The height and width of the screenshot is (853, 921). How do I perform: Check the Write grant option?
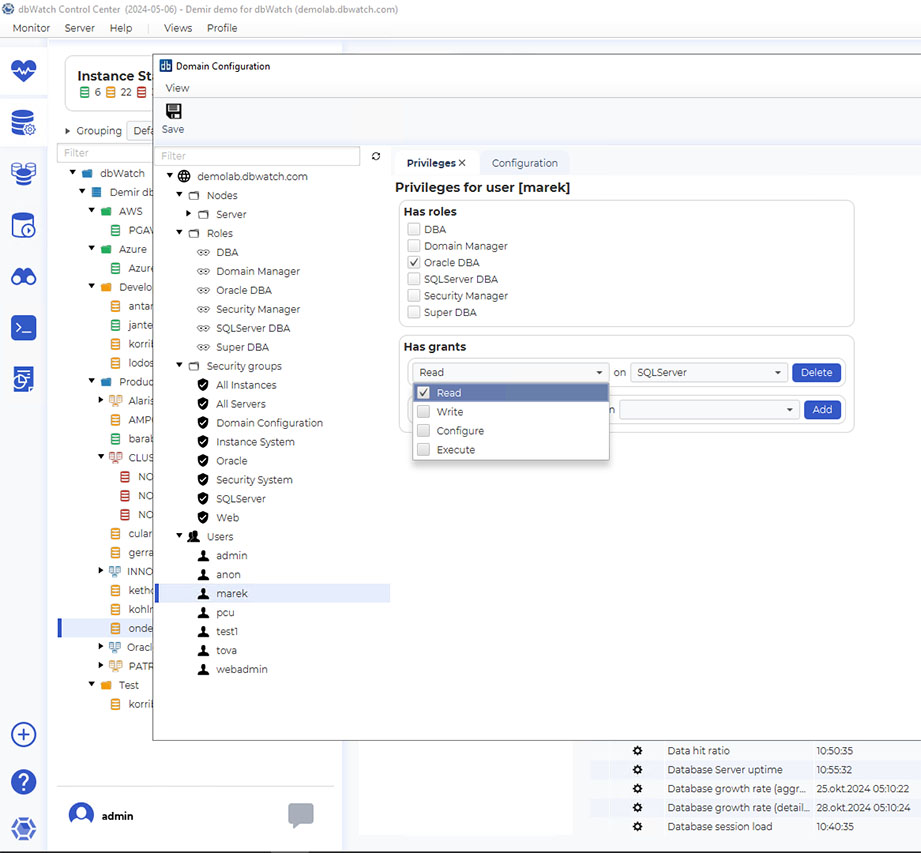423,412
